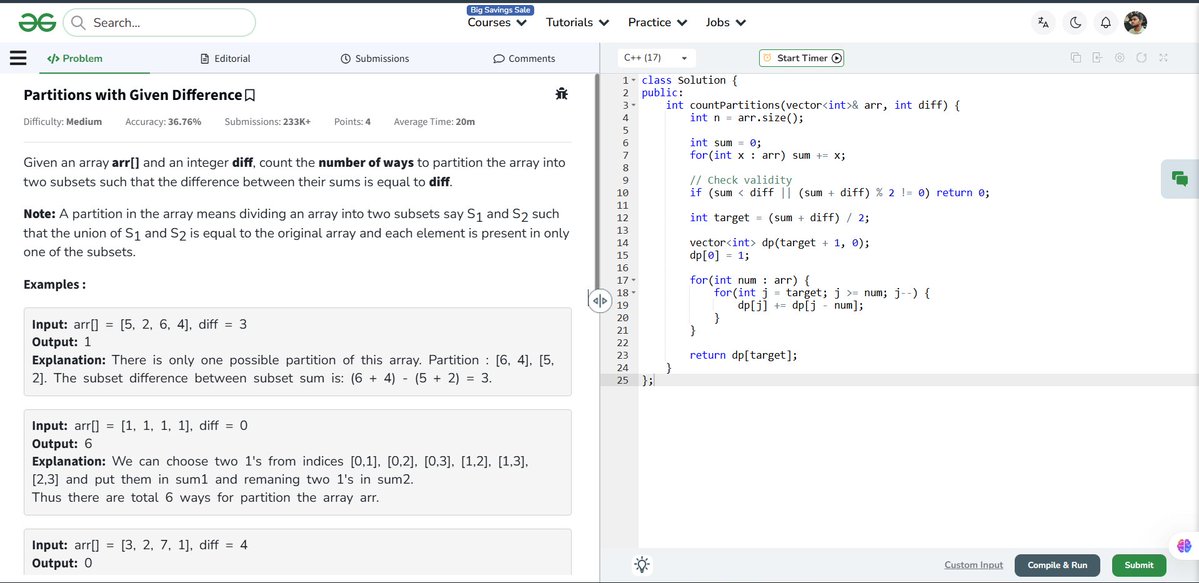Click the import/export code icon in editor
The height and width of the screenshot is (583, 1199).
click(1097, 58)
